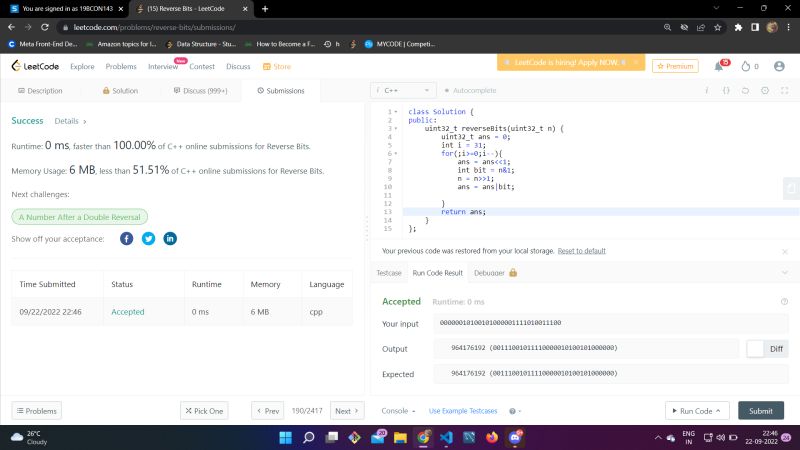Open the C++ language dropdown
This screenshot has width=800, height=450.
[x=403, y=90]
